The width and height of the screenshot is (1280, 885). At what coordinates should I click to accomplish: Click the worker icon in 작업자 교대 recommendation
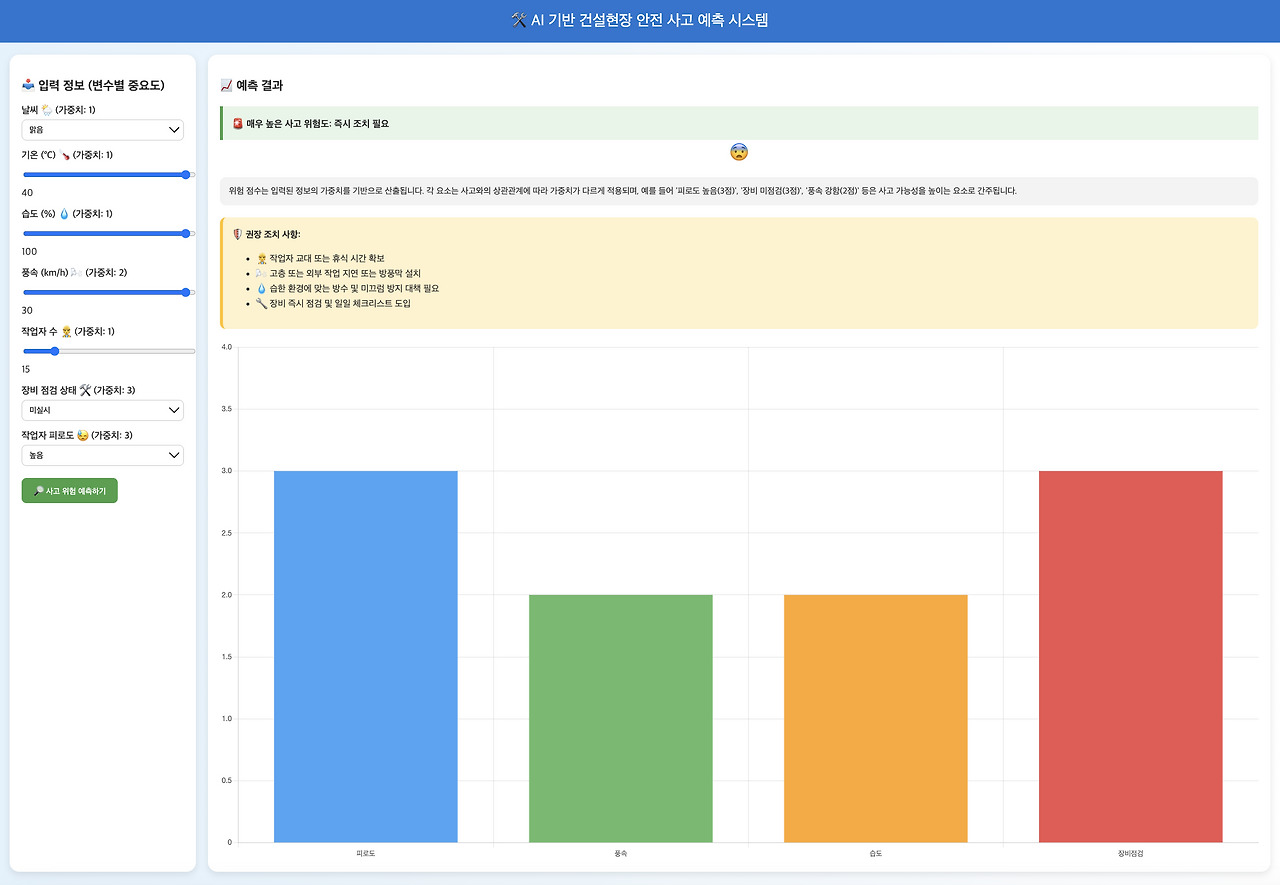261,259
